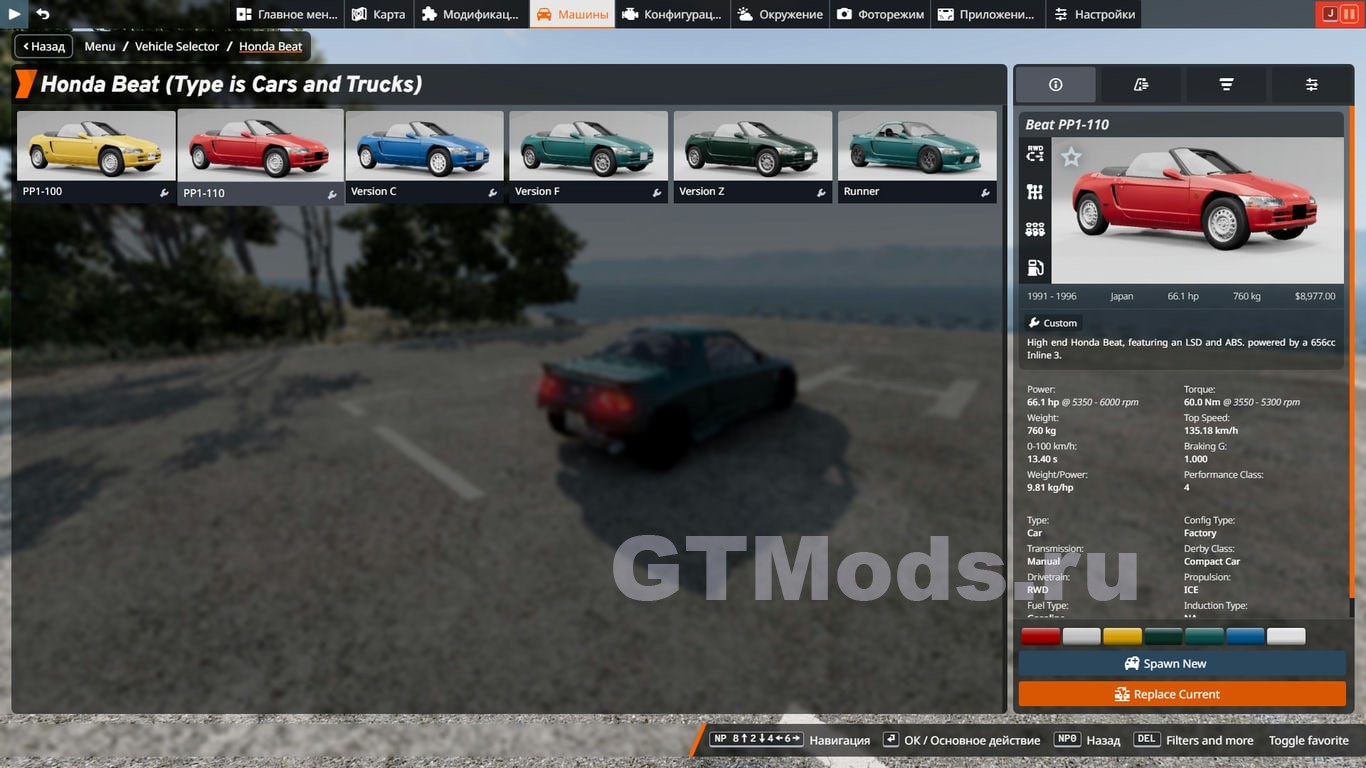Click the play icon in top-left corner

(x=14, y=14)
